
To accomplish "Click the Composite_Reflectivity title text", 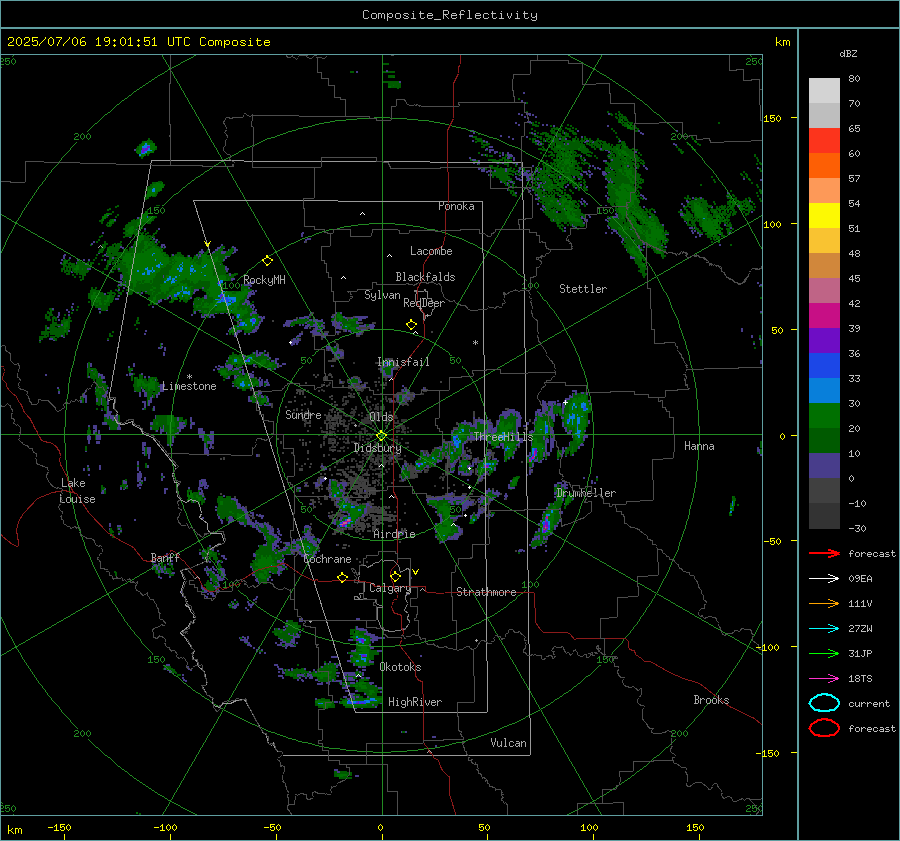I will click(x=450, y=15).
